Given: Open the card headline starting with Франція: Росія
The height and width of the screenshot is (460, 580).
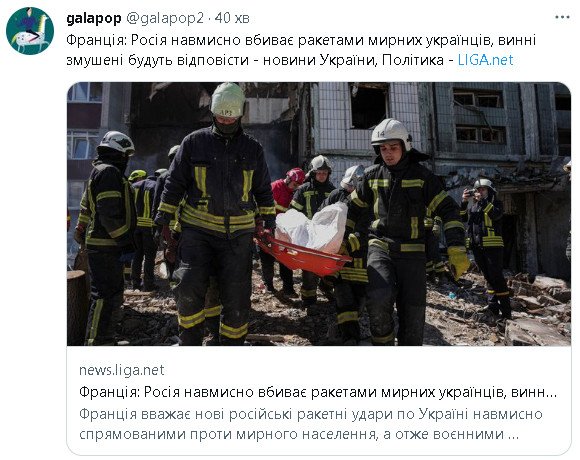Looking at the screenshot, I should pyautogui.click(x=318, y=392).
